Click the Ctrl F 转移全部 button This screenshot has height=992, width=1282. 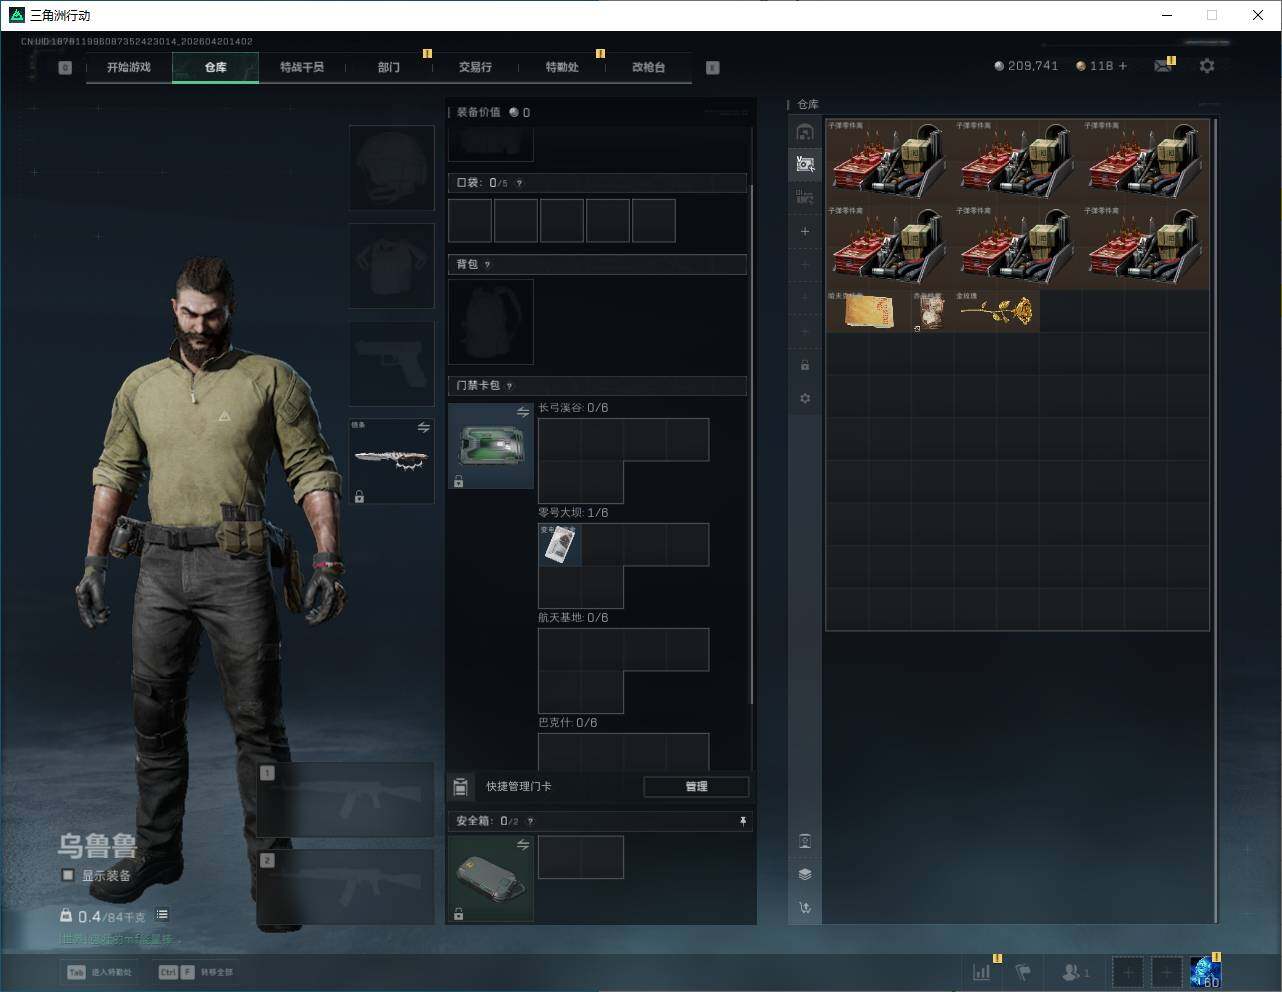[196, 972]
